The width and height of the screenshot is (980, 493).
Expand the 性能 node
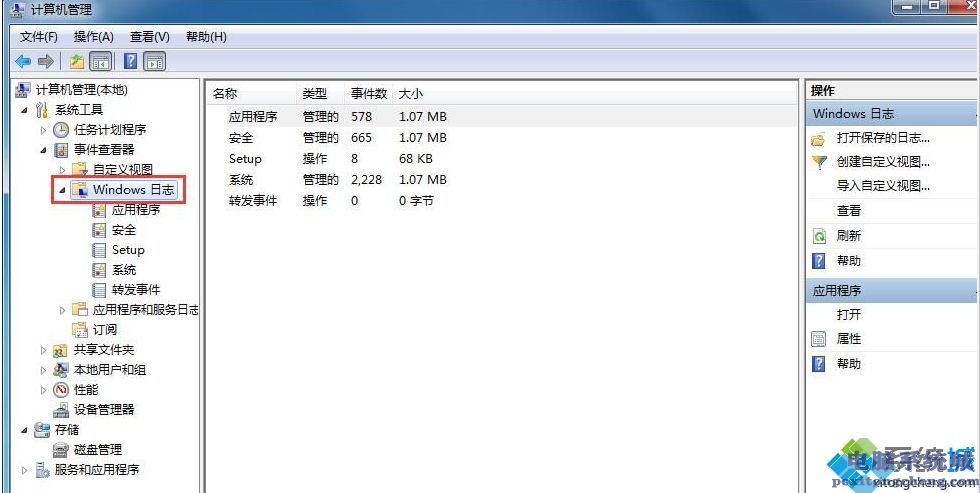click(x=43, y=390)
